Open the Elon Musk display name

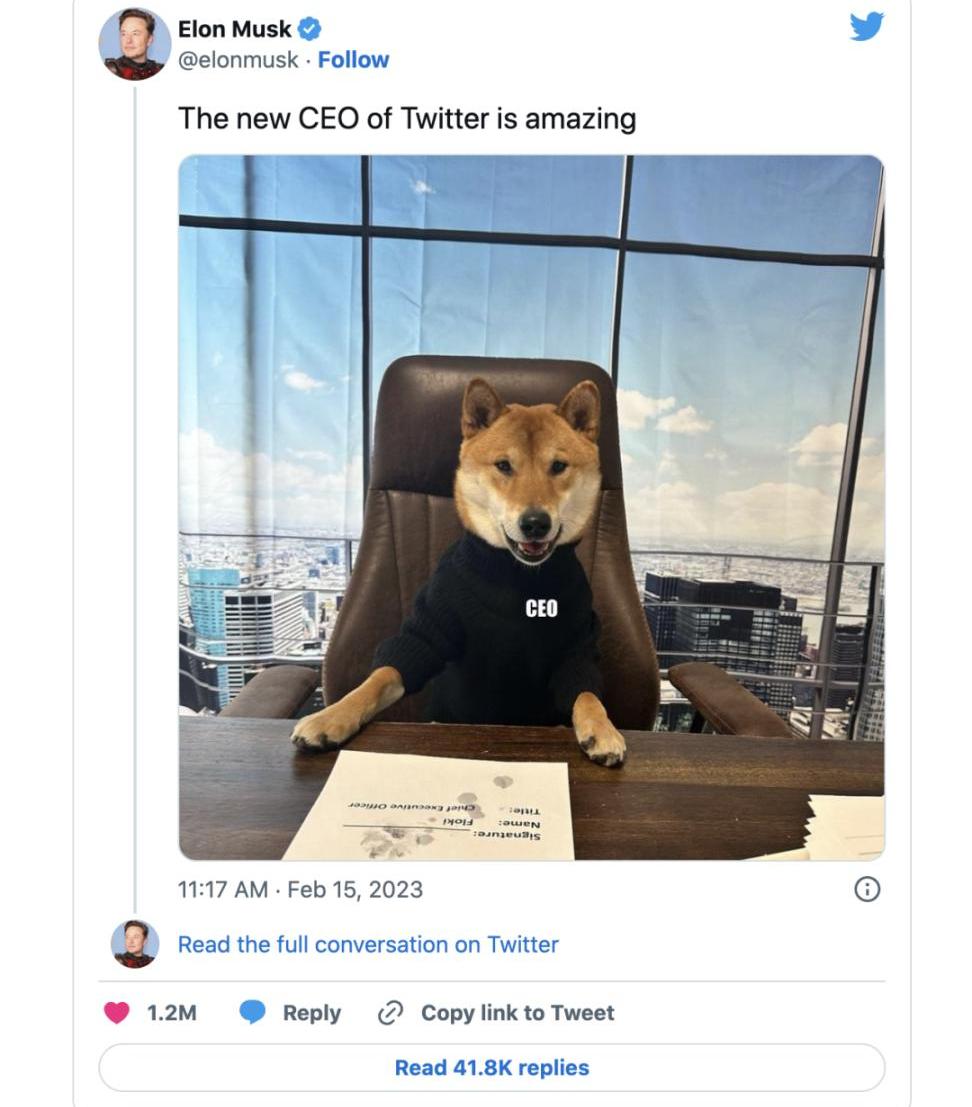pos(234,29)
